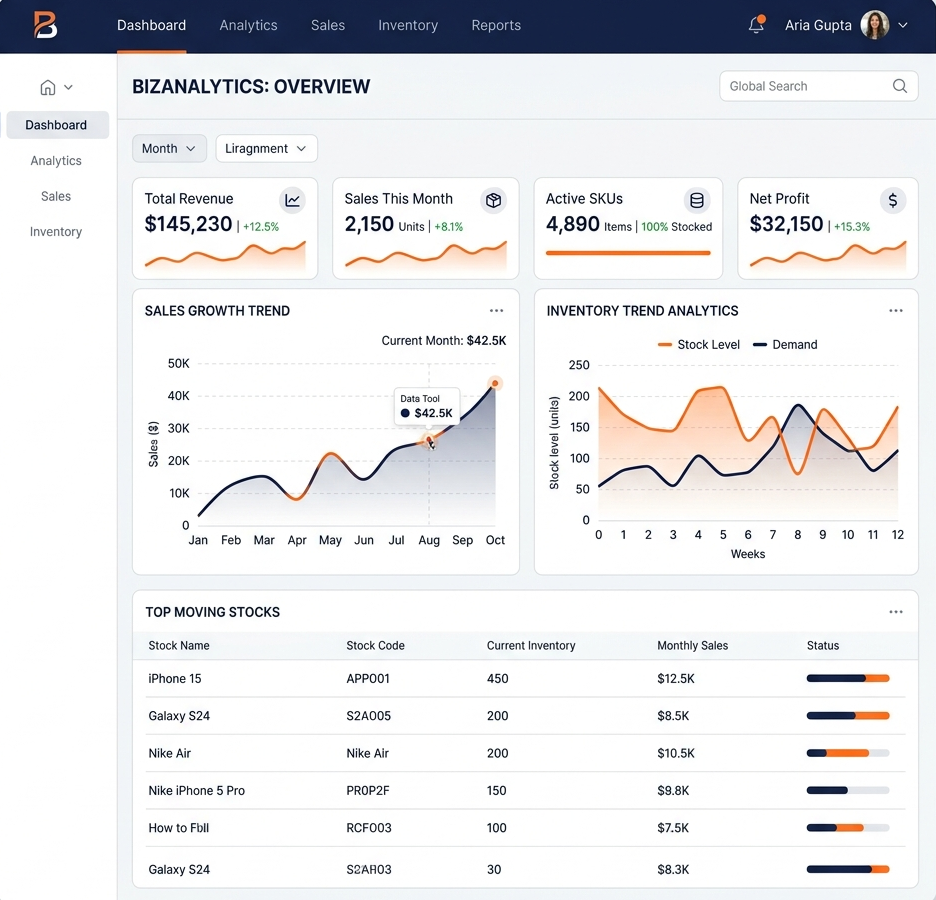This screenshot has height=900, width=936.
Task: Click the Active SKUs database icon
Action: coord(697,200)
